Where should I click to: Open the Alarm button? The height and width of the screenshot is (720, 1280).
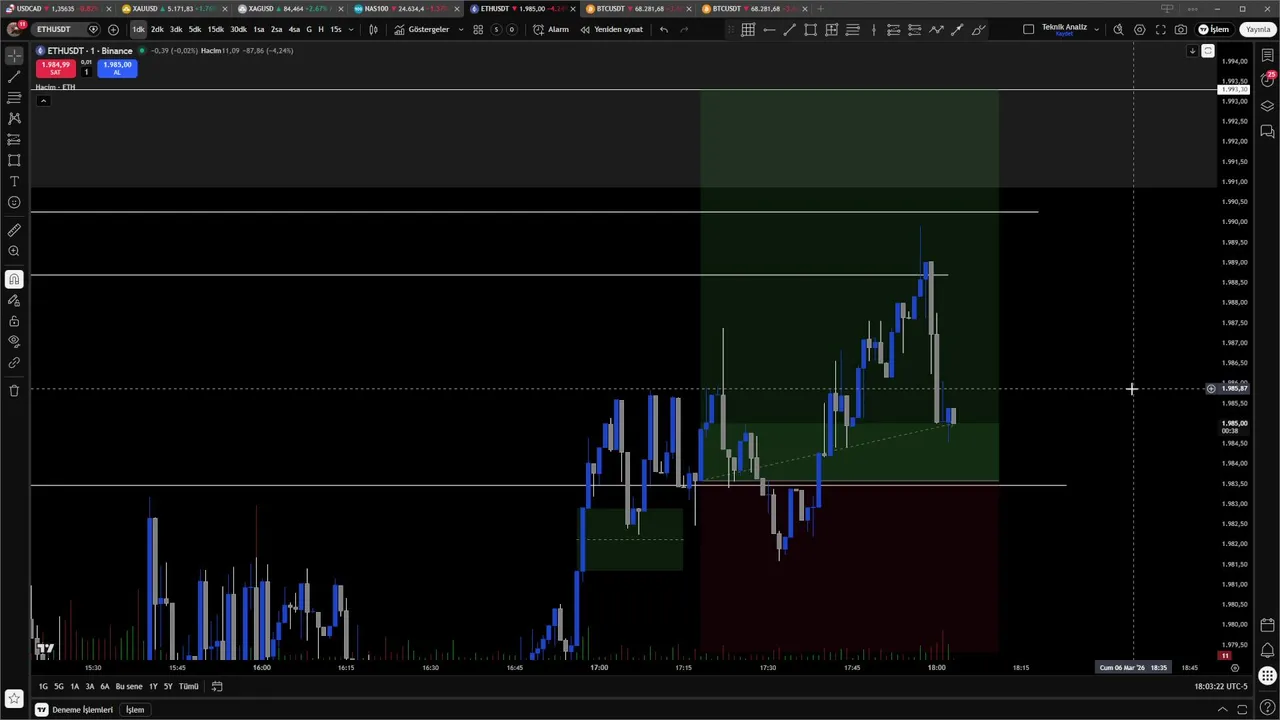tap(551, 29)
